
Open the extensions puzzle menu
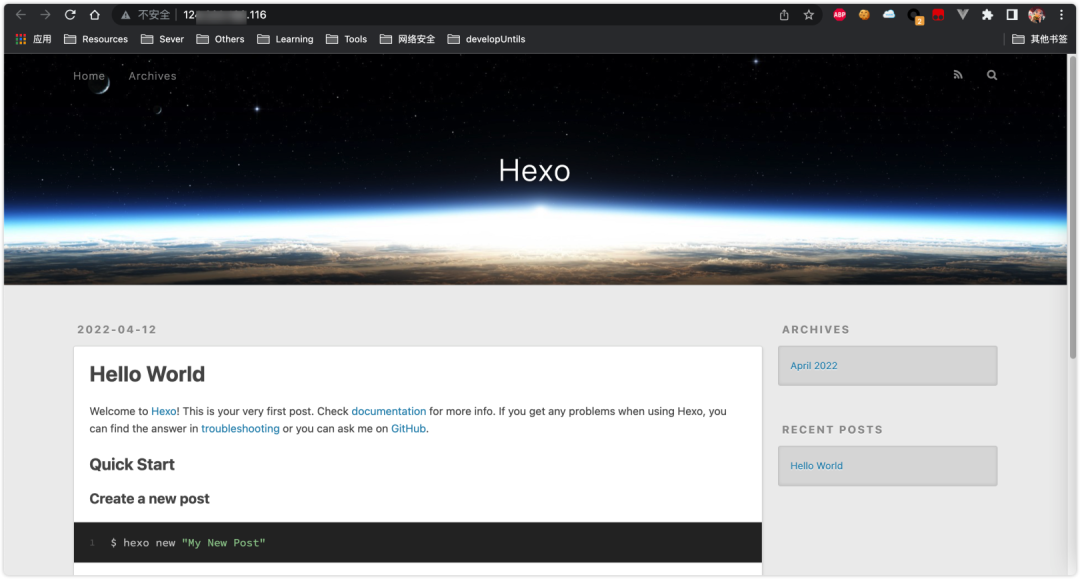click(x=987, y=14)
